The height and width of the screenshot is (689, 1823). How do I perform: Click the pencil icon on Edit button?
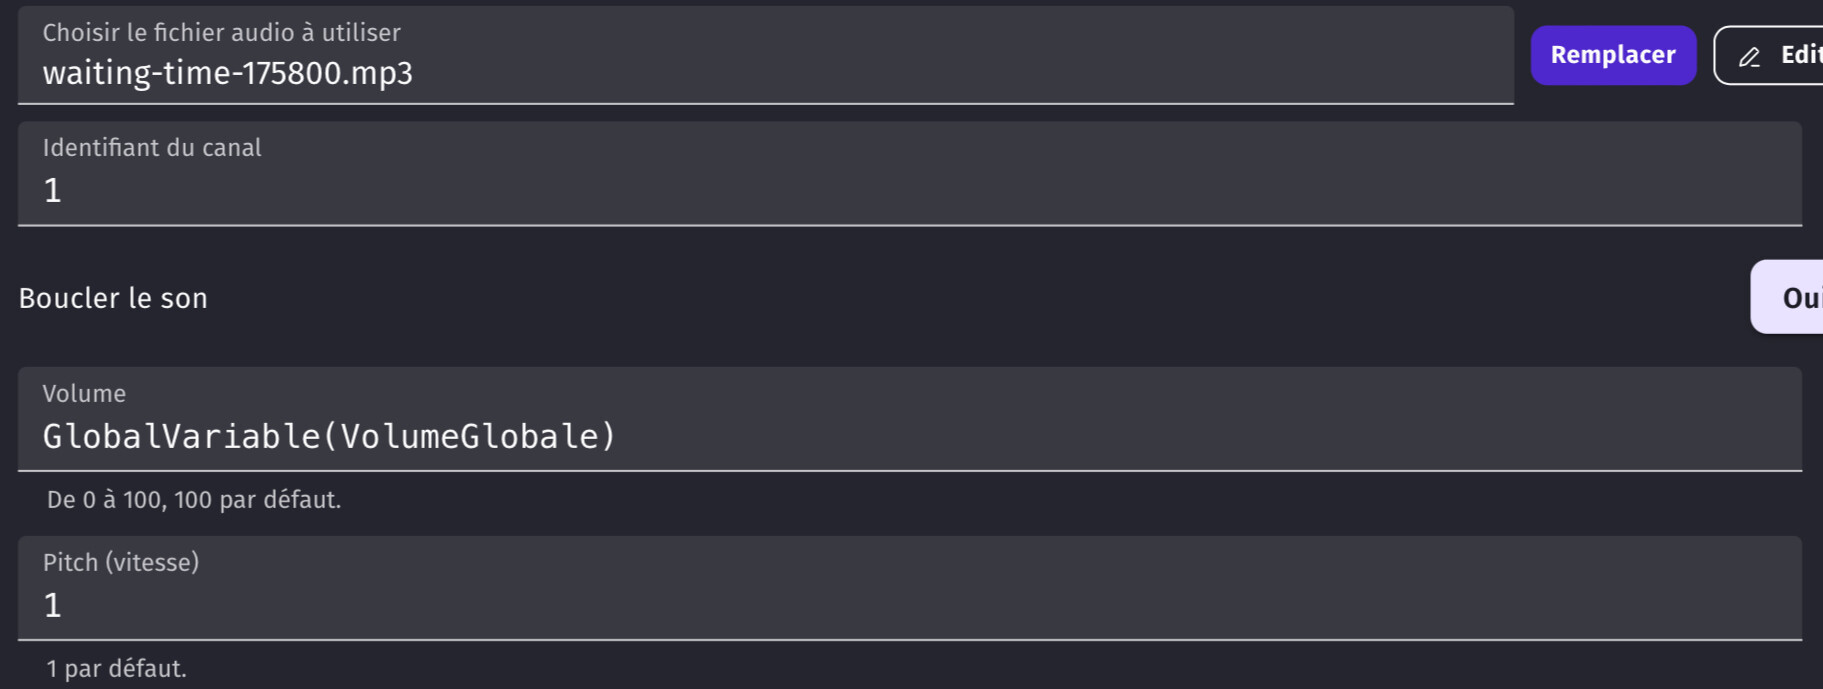1749,57
